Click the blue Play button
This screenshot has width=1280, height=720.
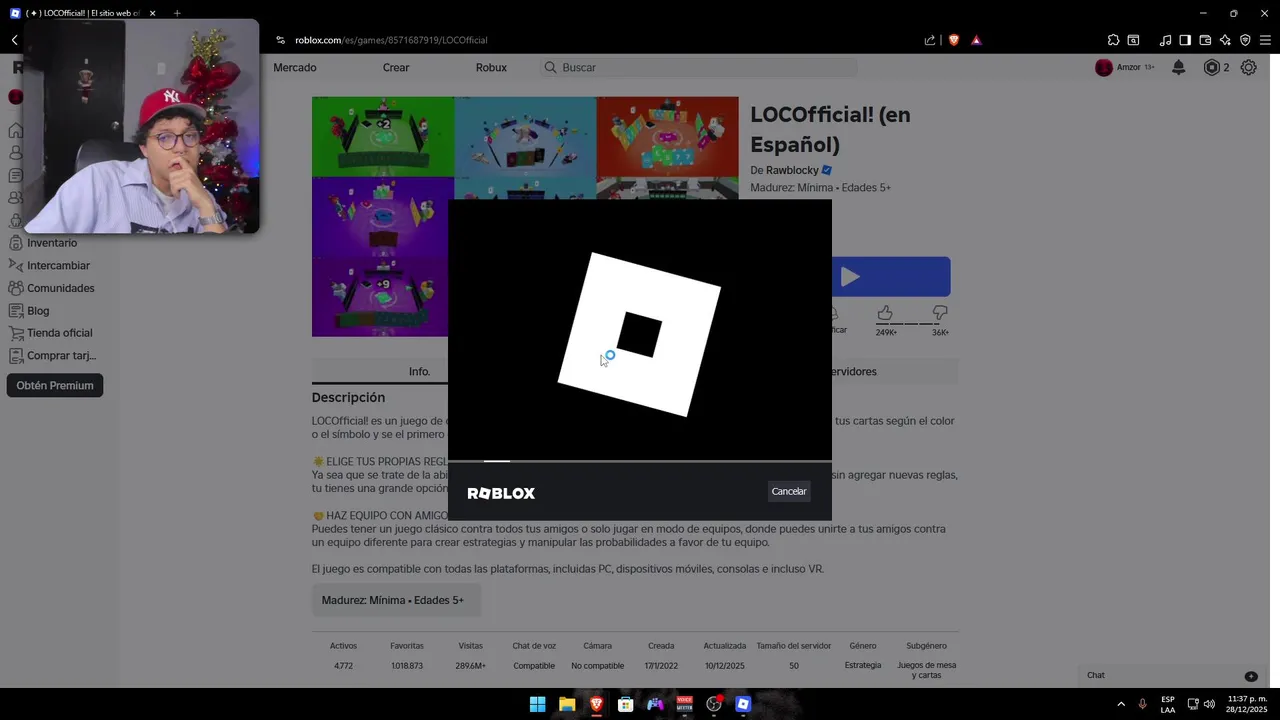(x=890, y=277)
